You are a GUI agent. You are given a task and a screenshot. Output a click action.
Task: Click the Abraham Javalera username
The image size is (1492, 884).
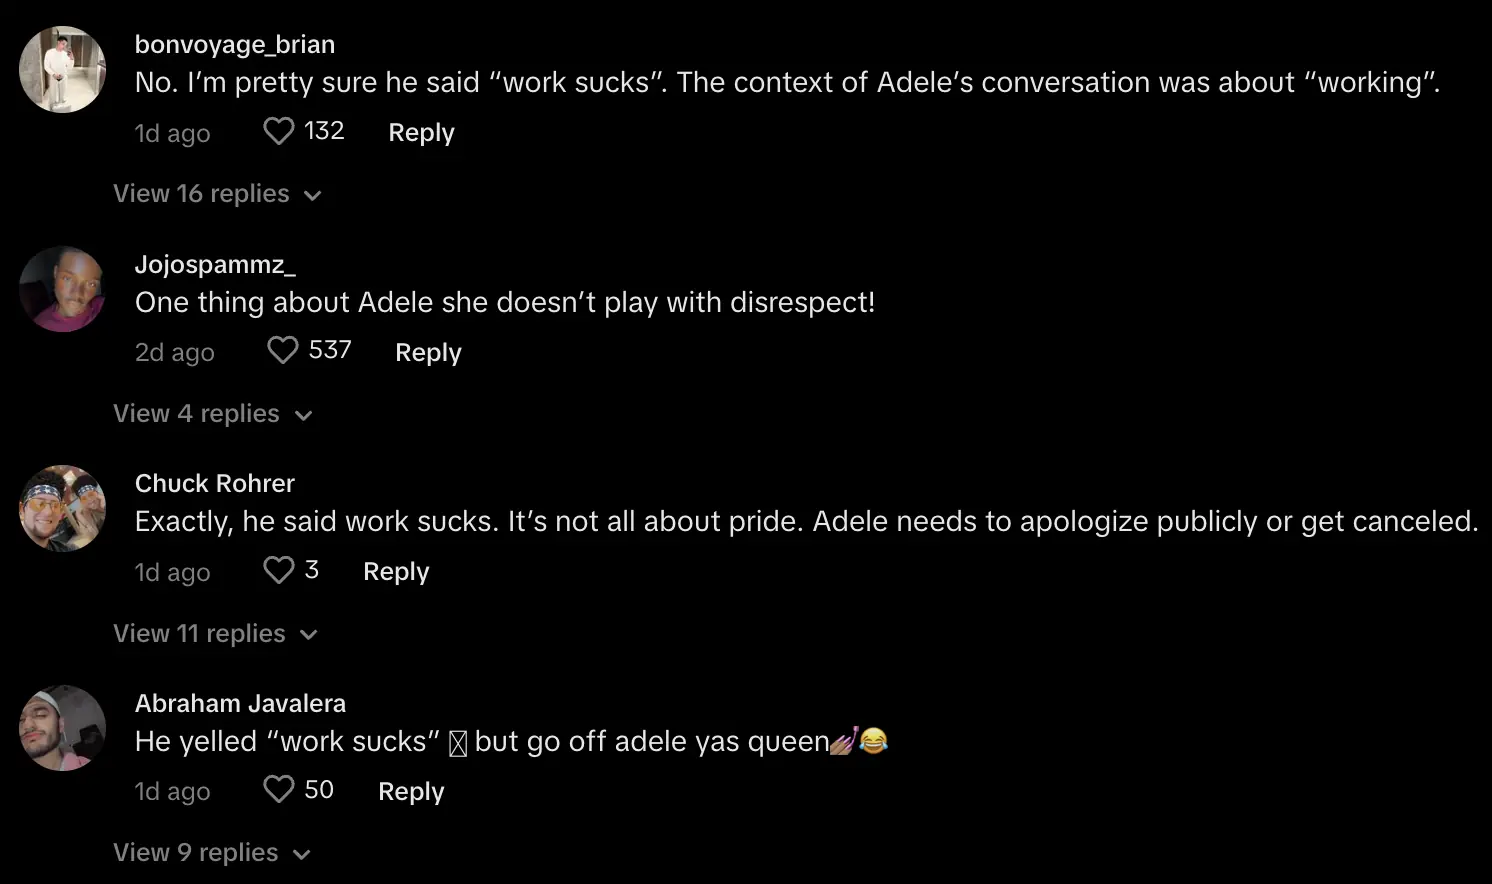240,703
